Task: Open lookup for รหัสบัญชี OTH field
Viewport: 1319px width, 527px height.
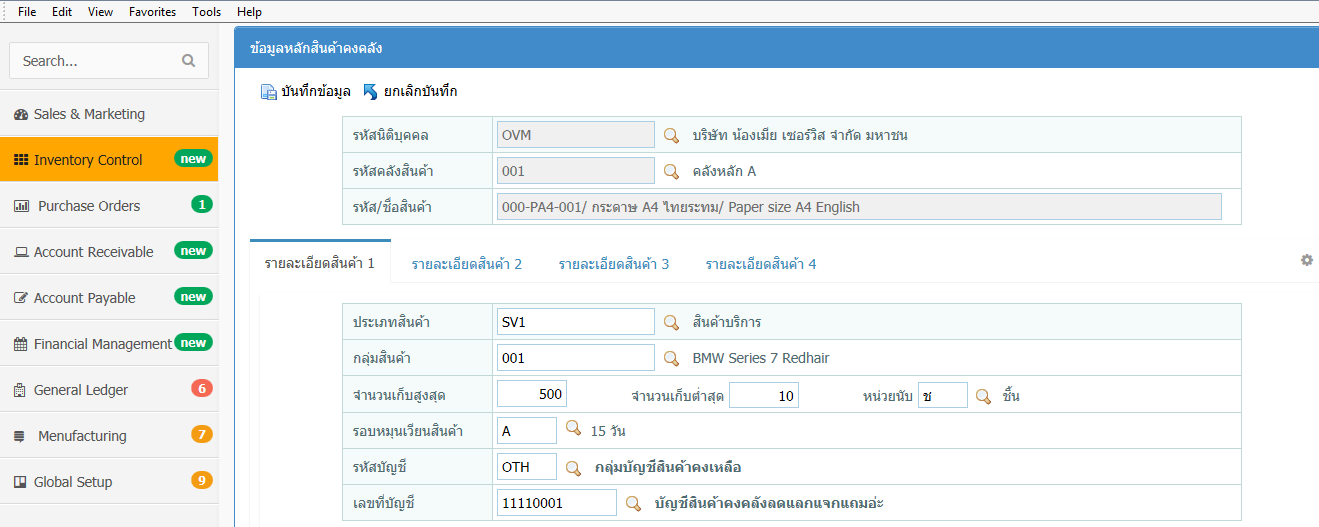Action: tap(573, 467)
